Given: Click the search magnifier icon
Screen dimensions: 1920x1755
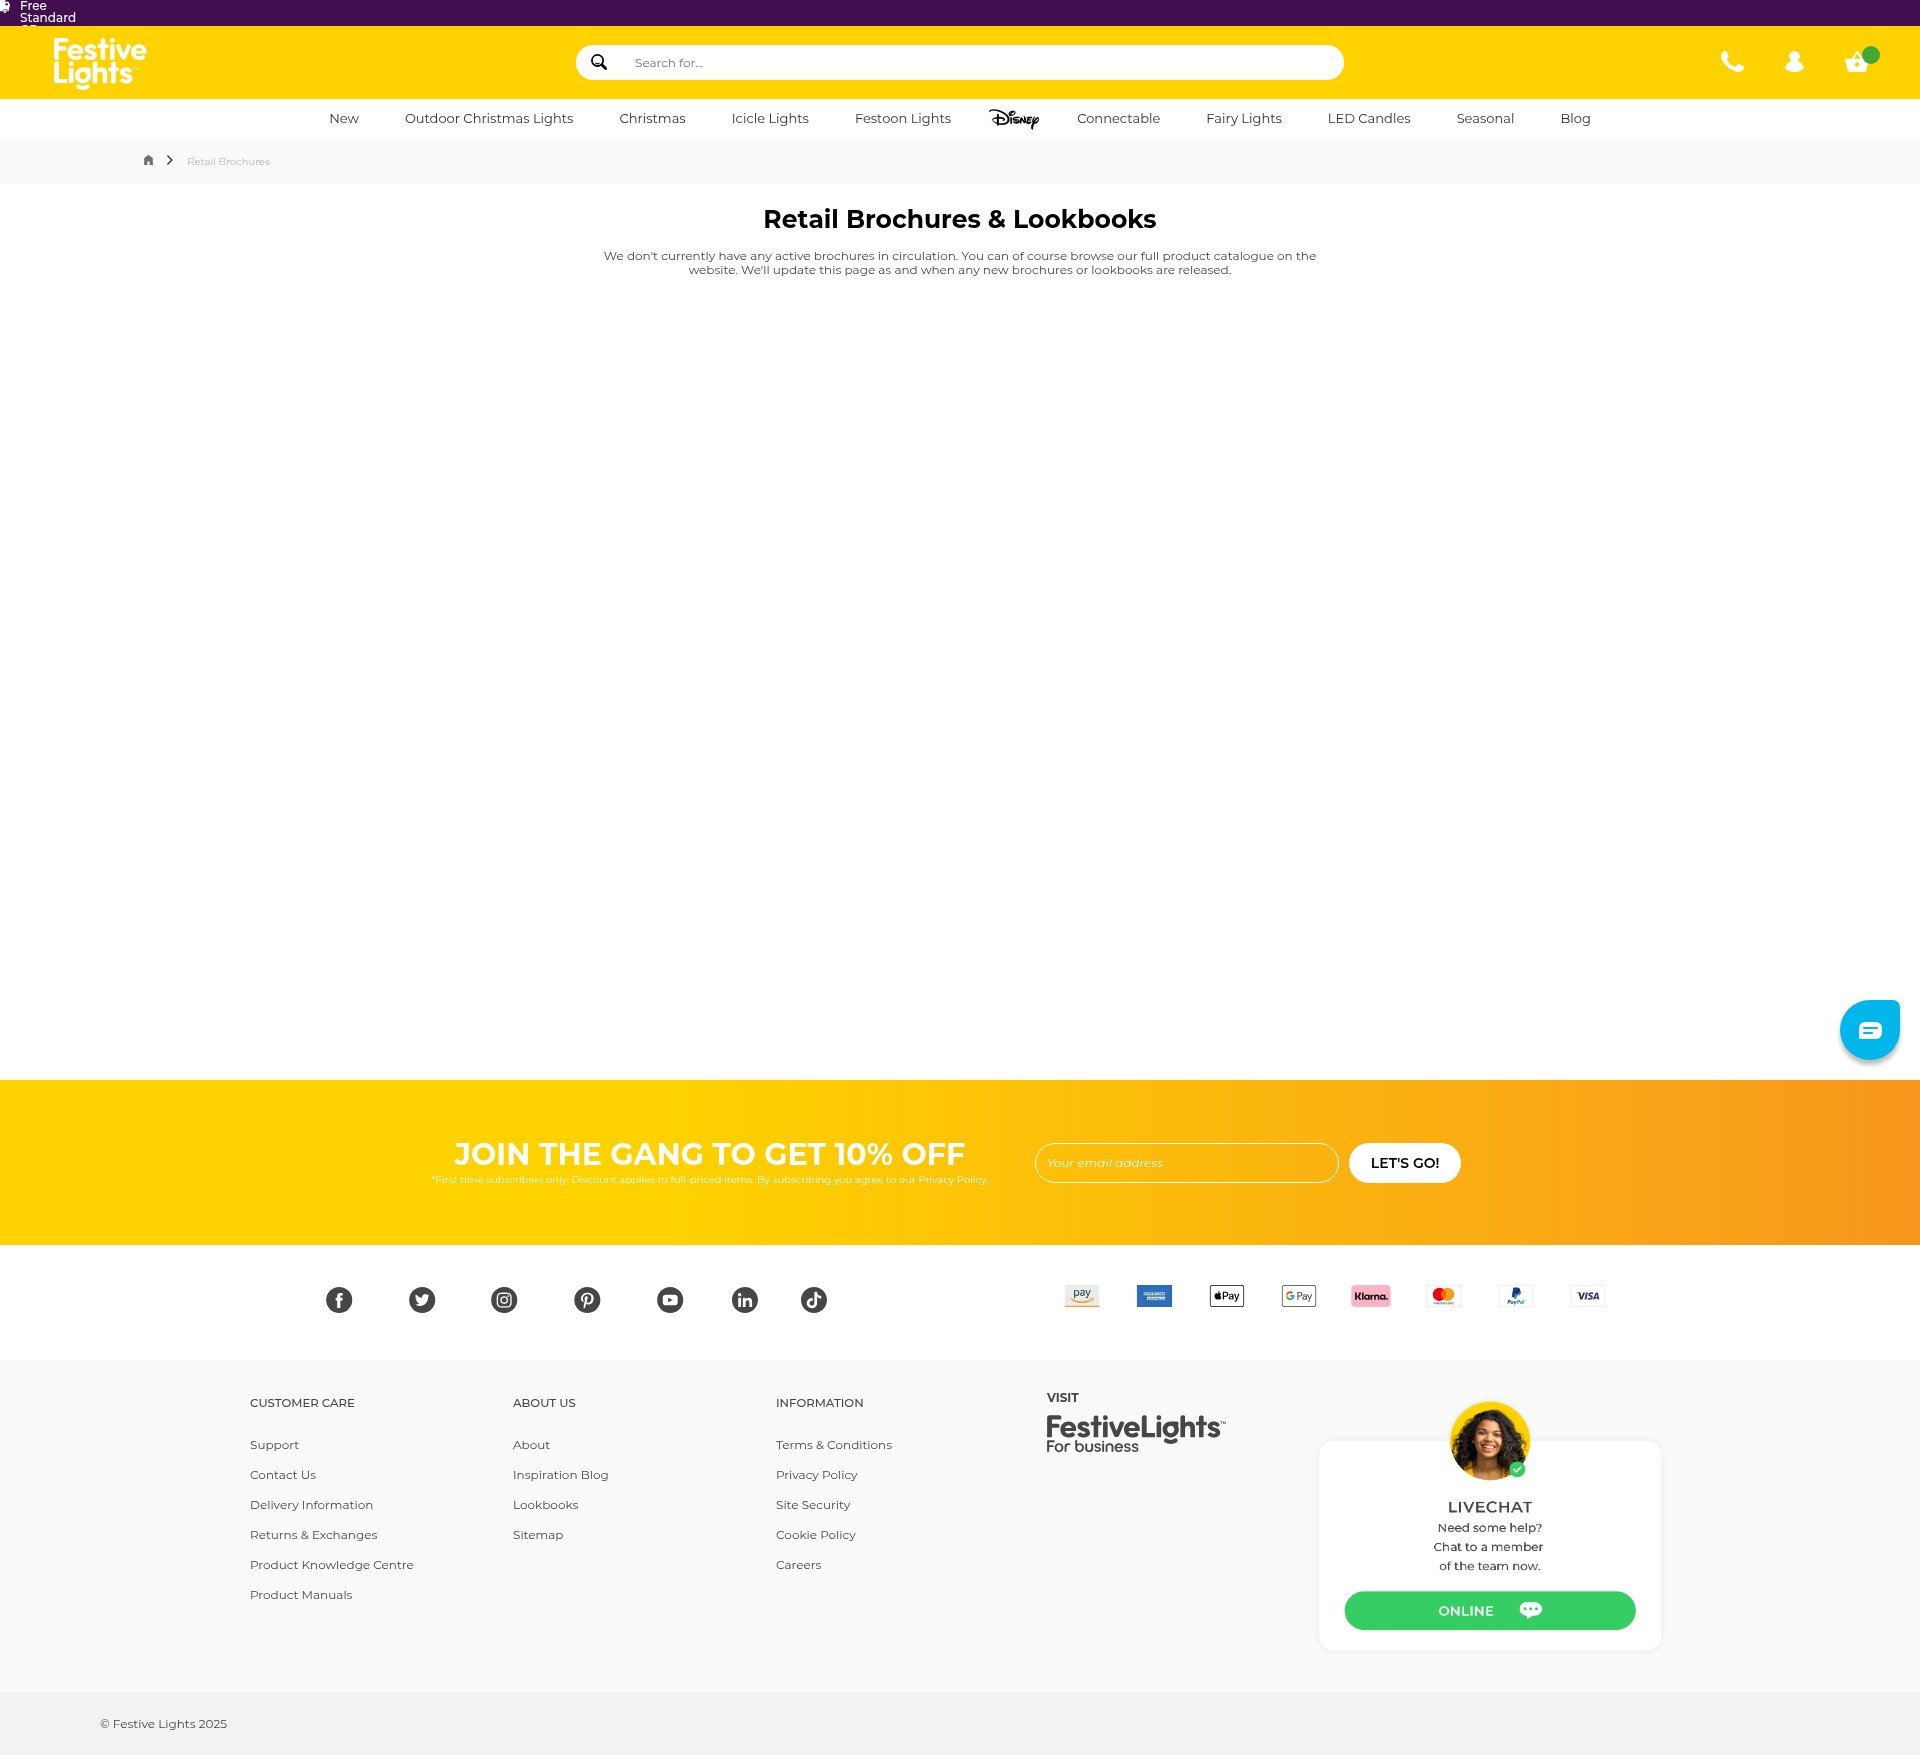Looking at the screenshot, I should coord(599,62).
